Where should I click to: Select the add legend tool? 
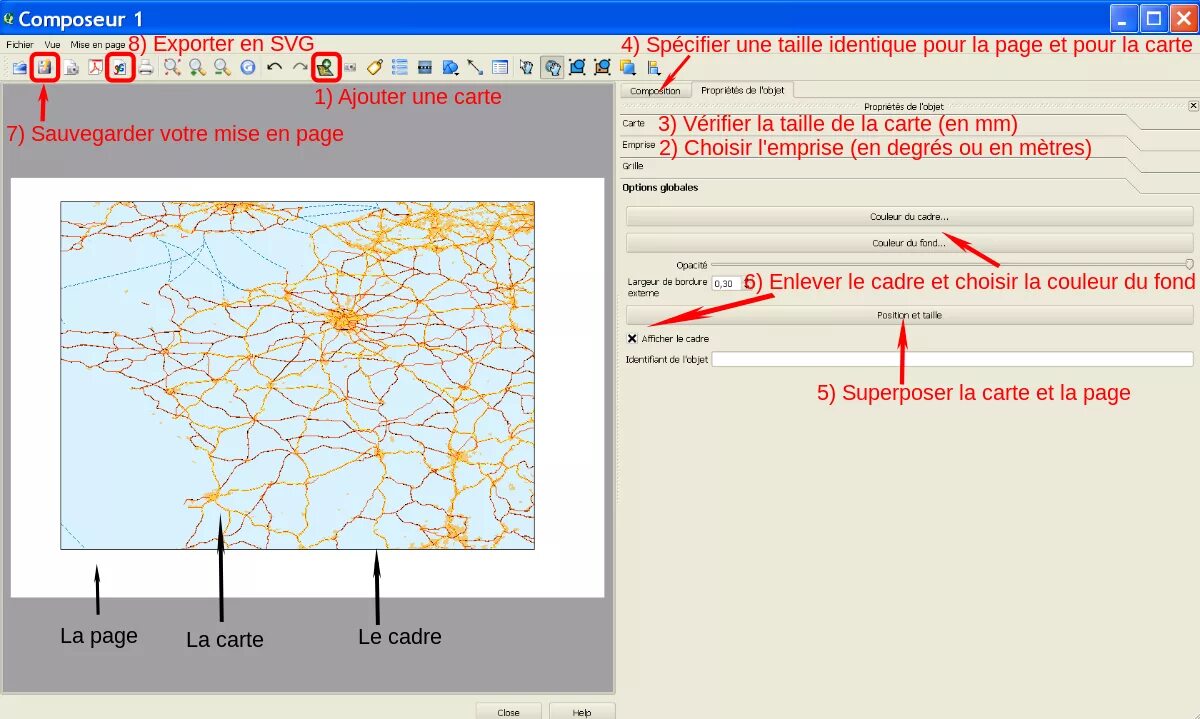coord(400,68)
